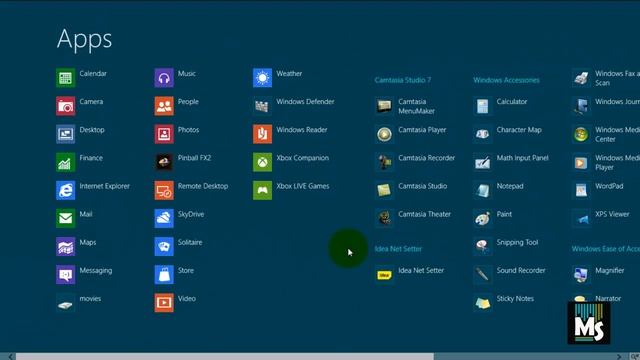Click the Camtasia Studio 7 group header
Image resolution: width=640 pixels, height=360 pixels.
pyautogui.click(x=402, y=80)
